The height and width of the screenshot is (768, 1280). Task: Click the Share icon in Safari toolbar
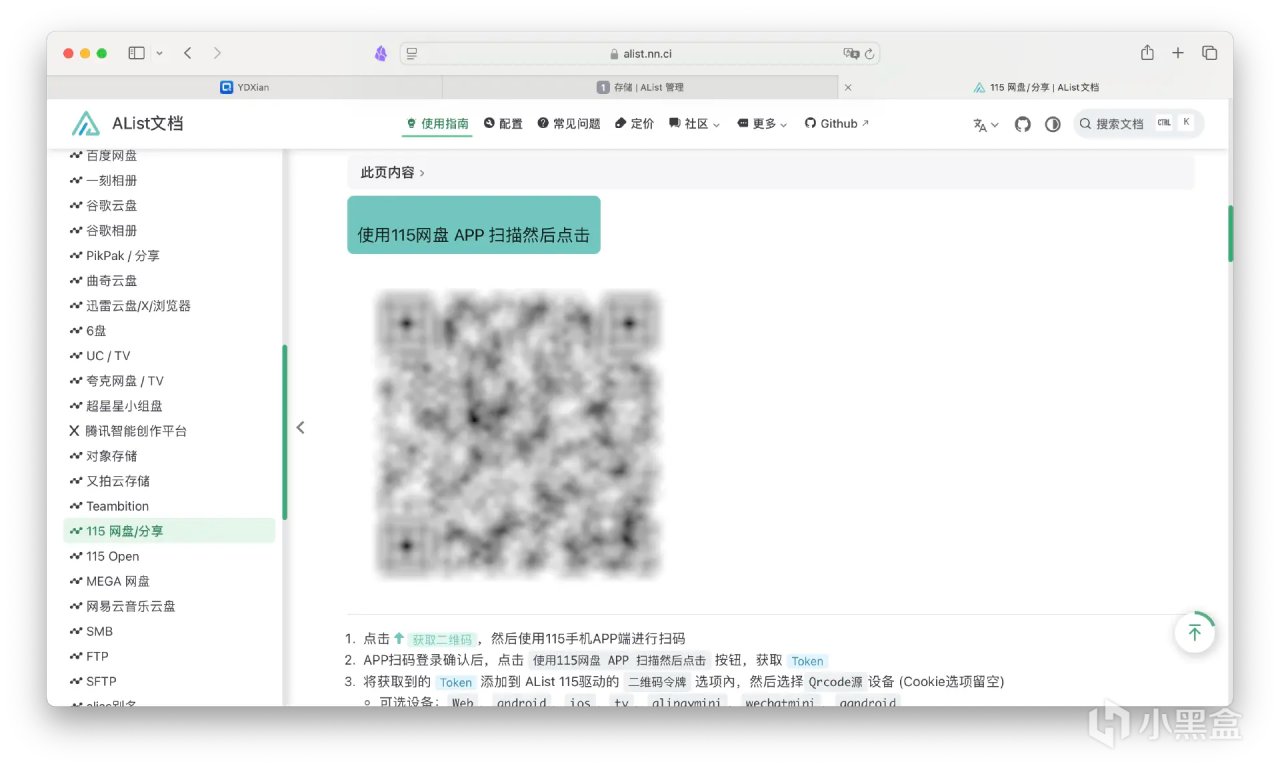[x=1147, y=53]
